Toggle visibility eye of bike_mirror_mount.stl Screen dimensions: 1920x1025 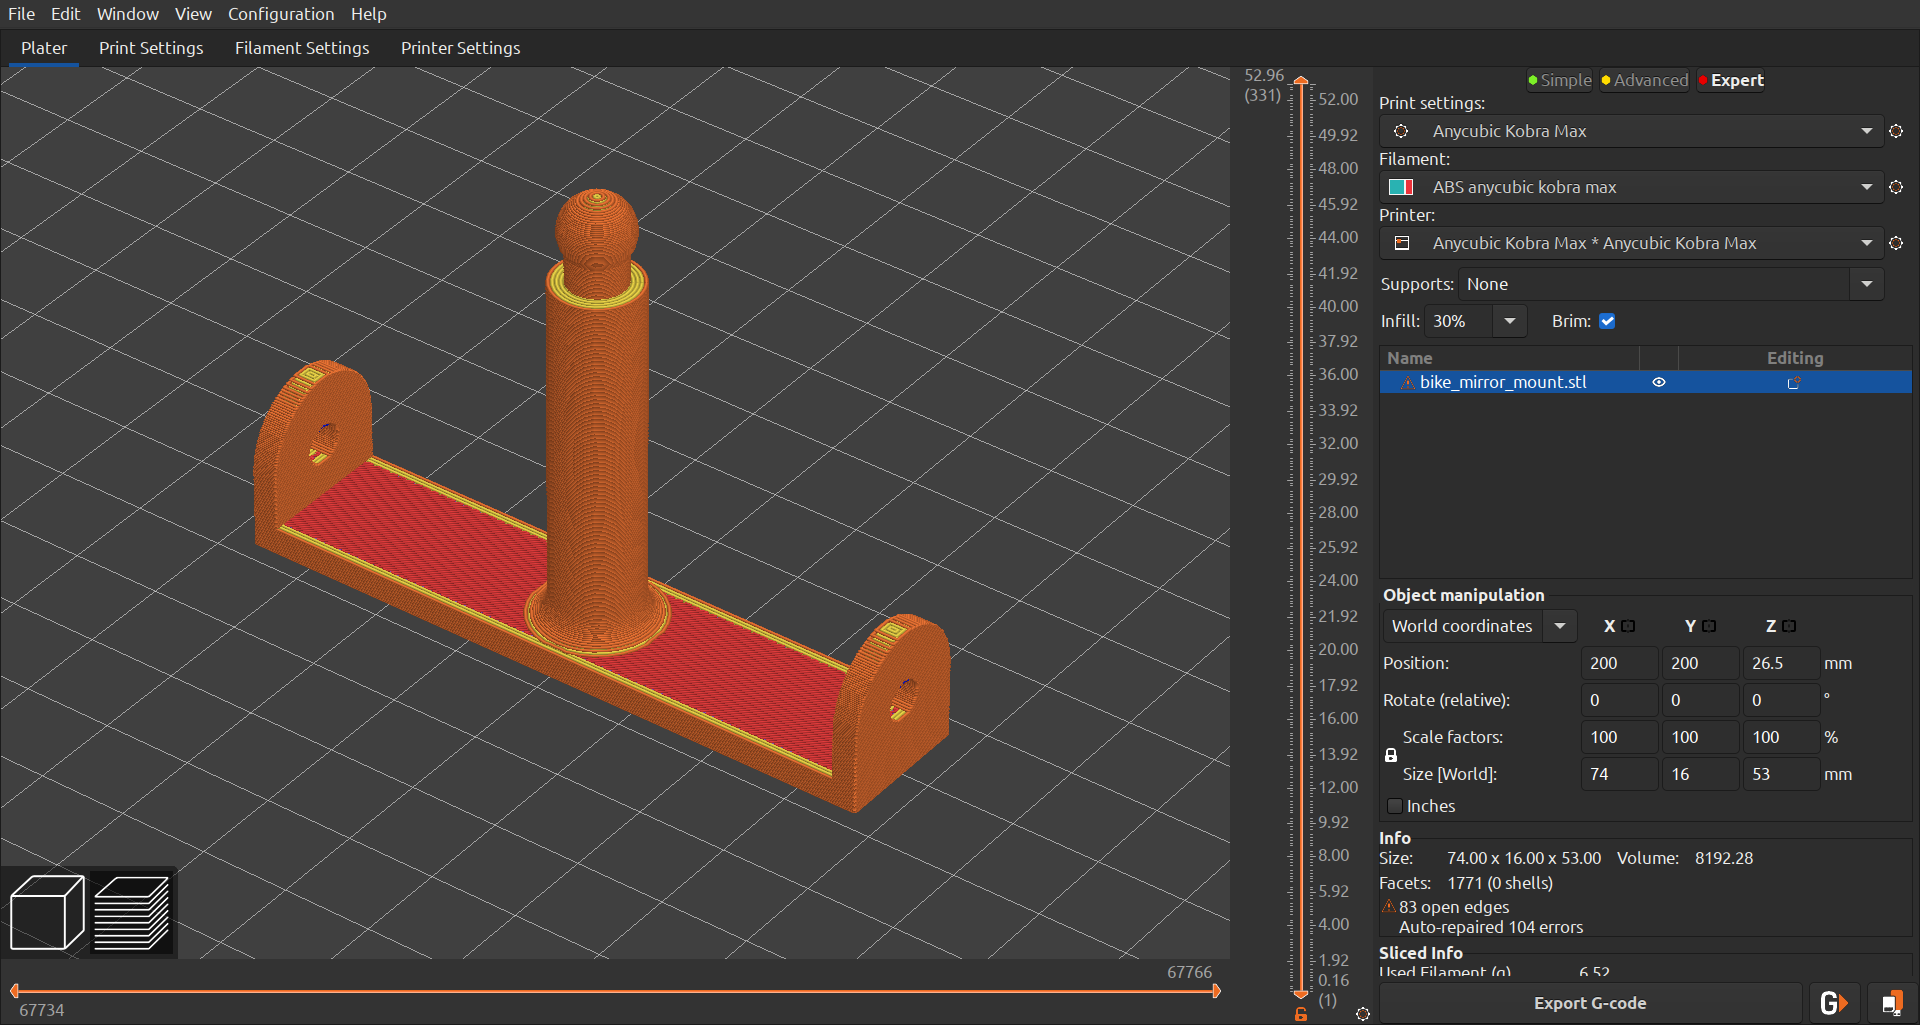point(1659,382)
